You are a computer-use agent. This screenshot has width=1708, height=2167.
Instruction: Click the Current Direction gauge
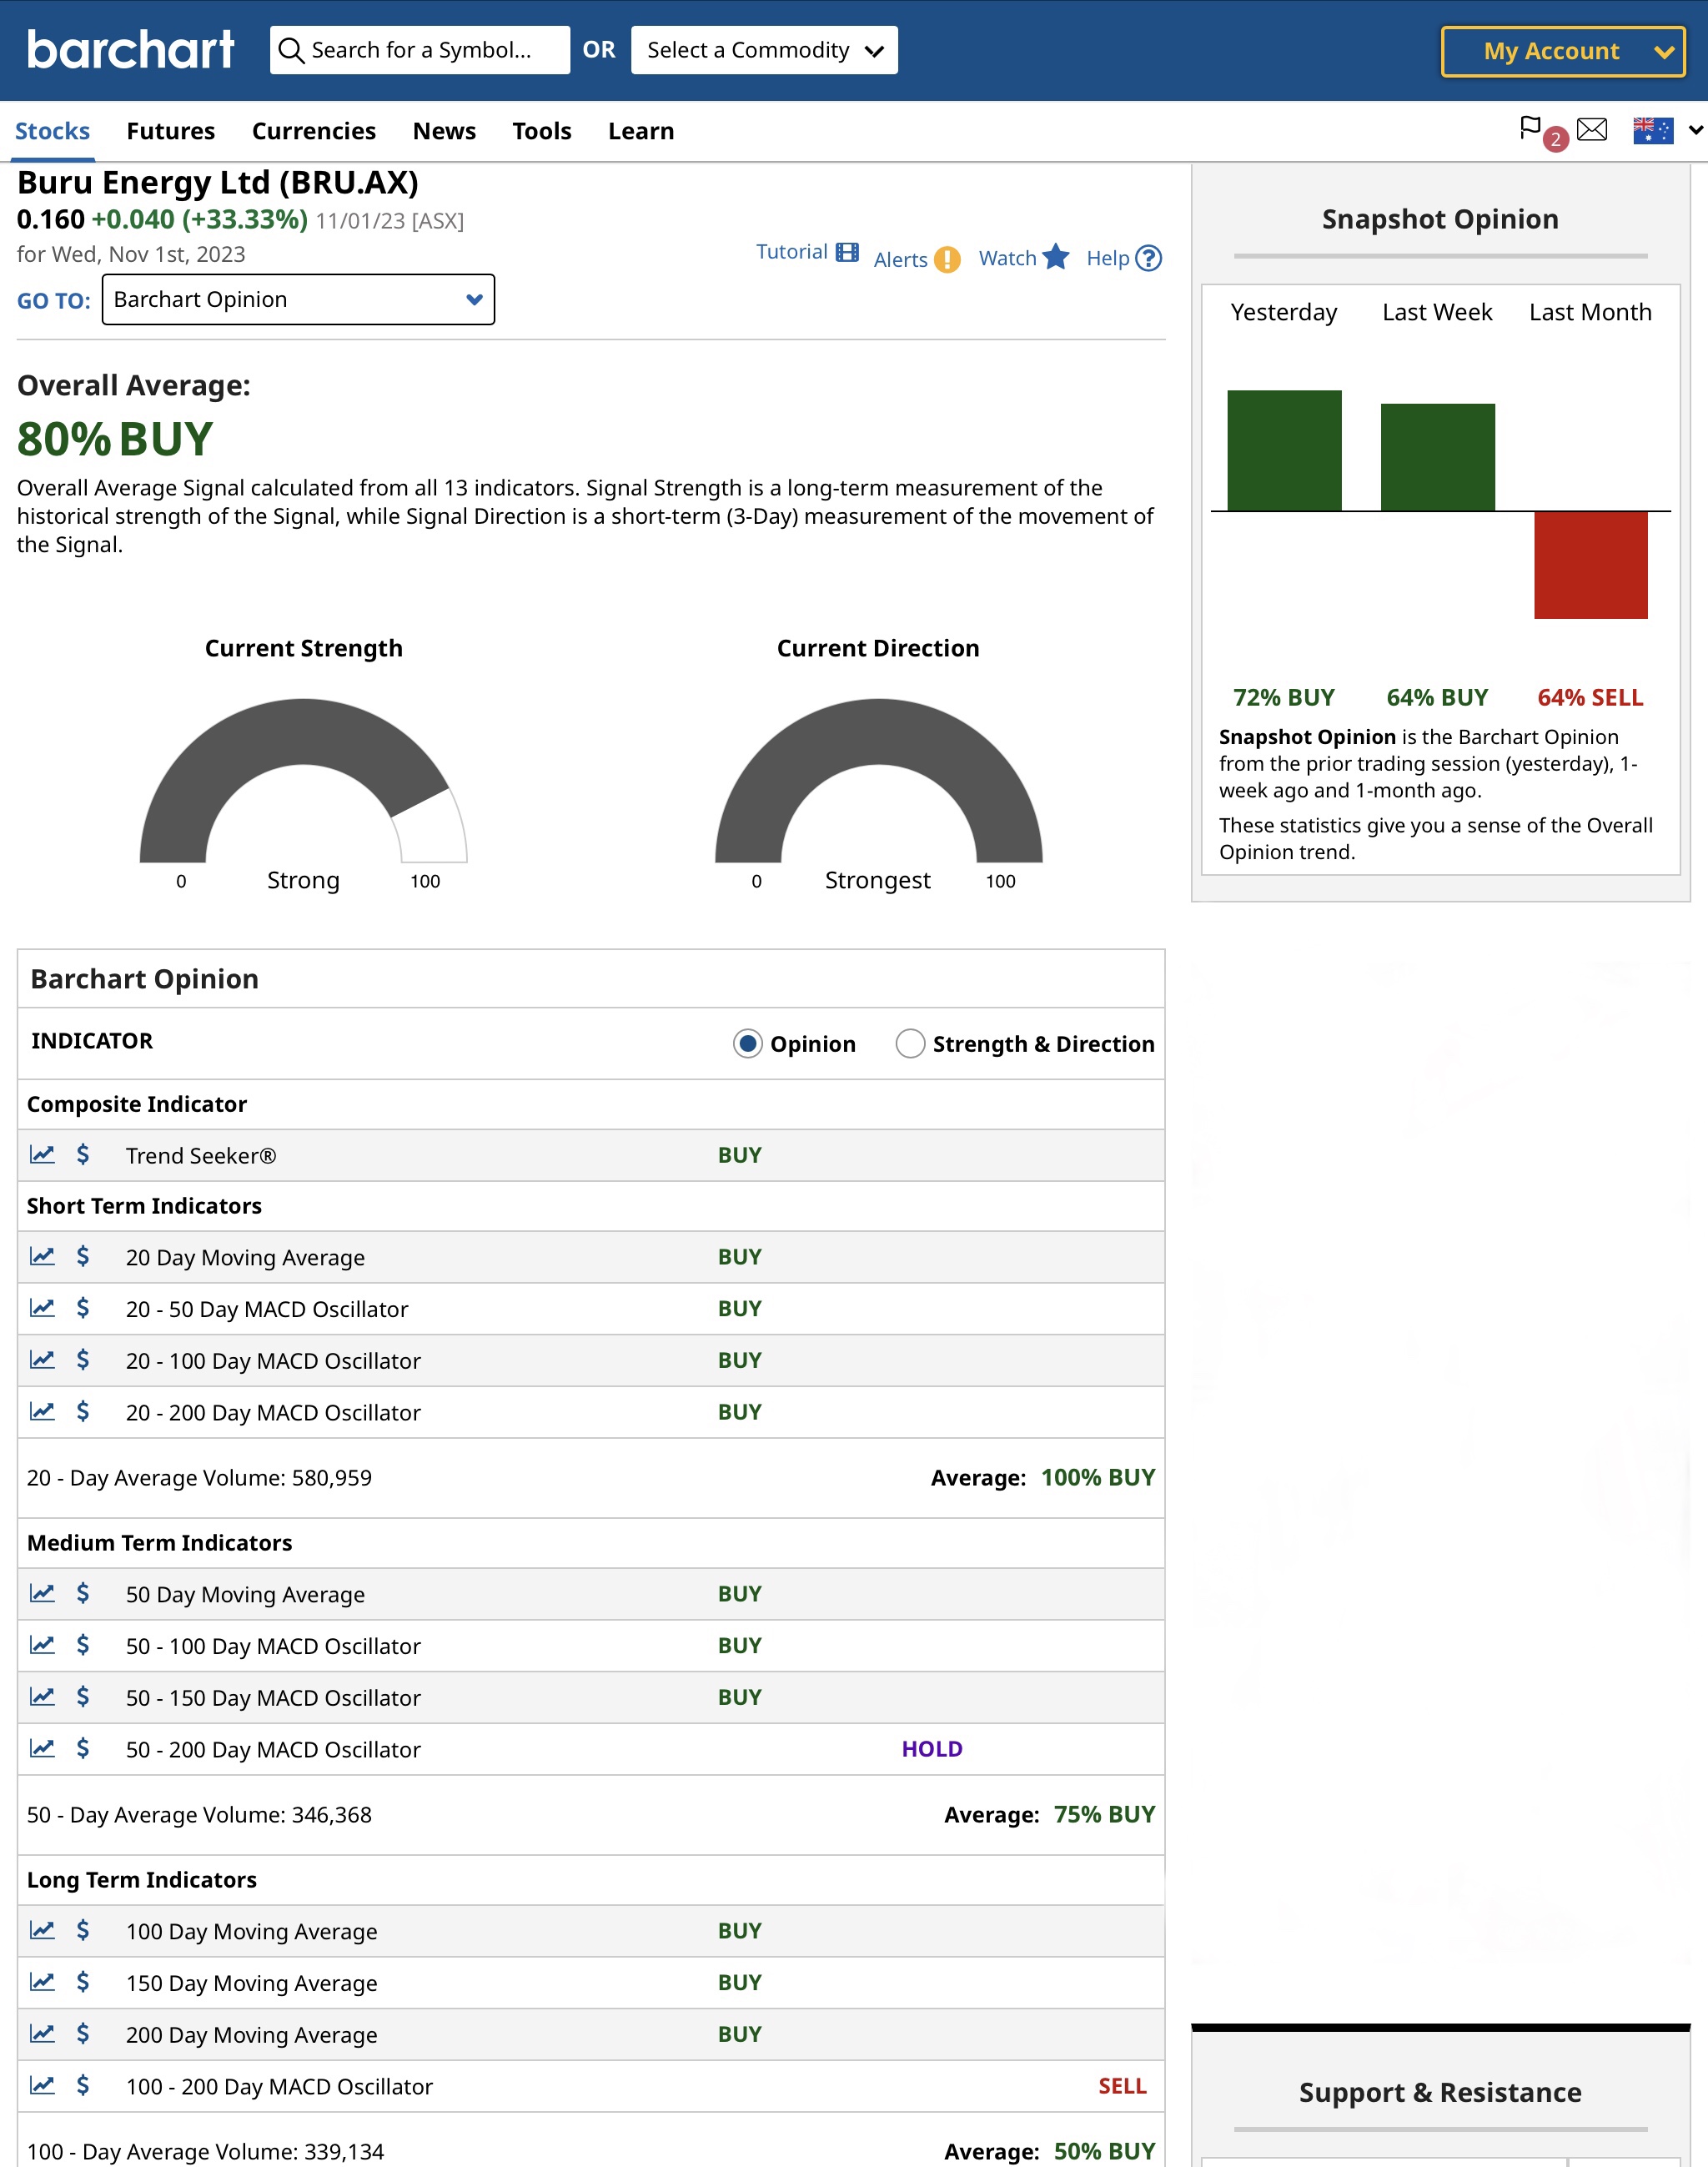click(878, 780)
